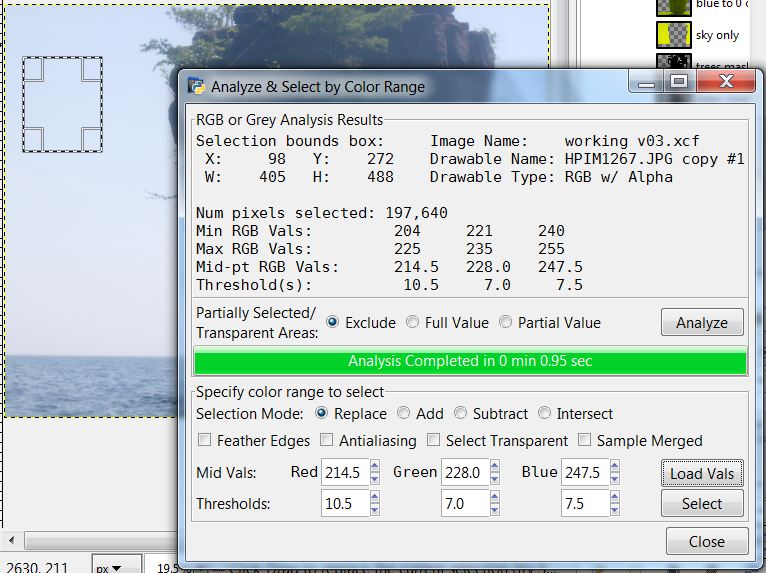
Task: Toggle the Antialiasing checkbox
Action: 327,440
